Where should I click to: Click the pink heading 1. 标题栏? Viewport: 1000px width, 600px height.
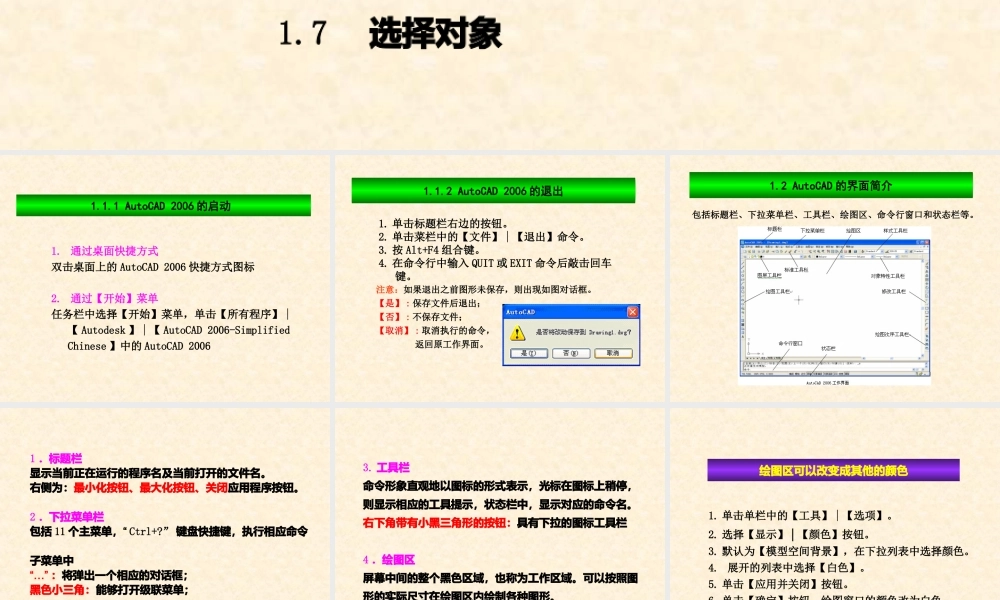tap(55, 458)
